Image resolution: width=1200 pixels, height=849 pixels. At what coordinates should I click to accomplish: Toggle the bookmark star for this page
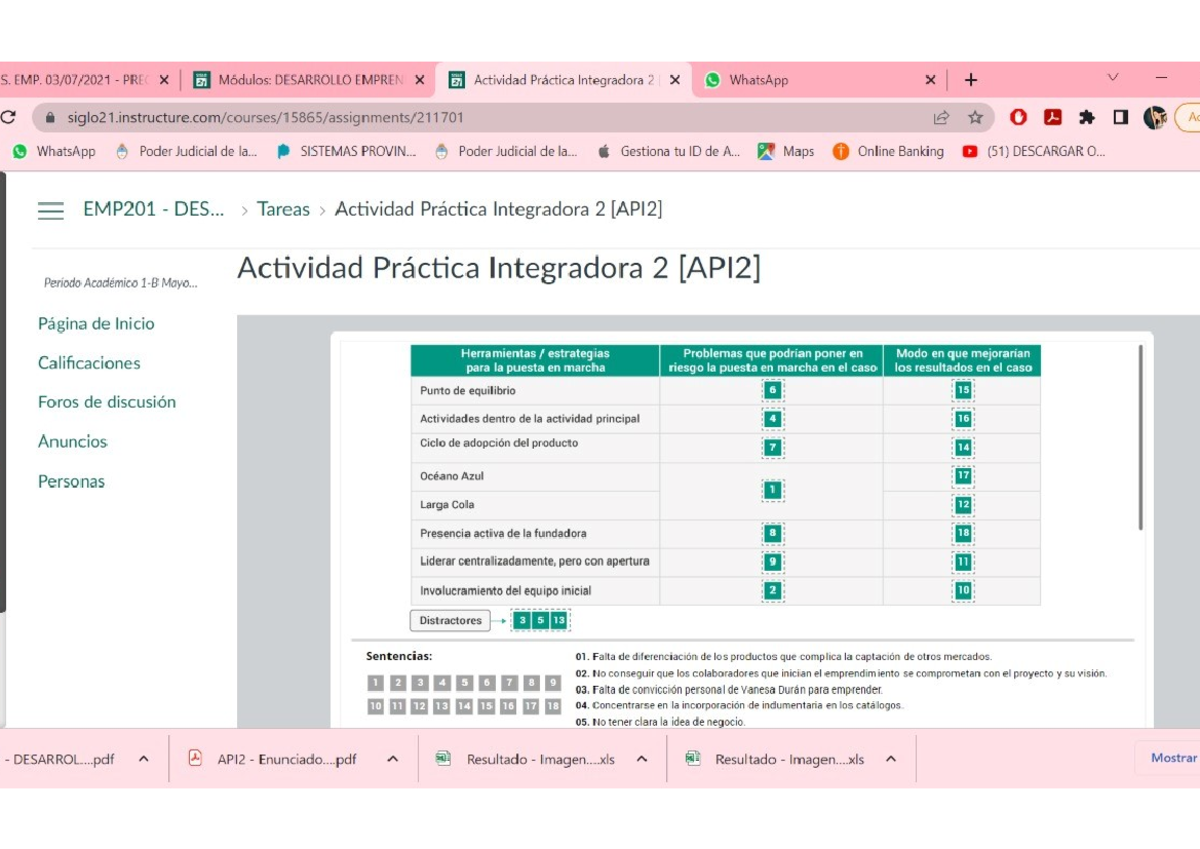975,117
